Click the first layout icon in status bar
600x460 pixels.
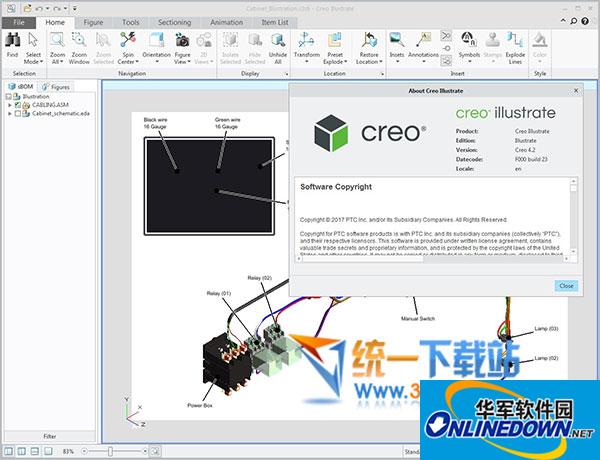point(8,451)
